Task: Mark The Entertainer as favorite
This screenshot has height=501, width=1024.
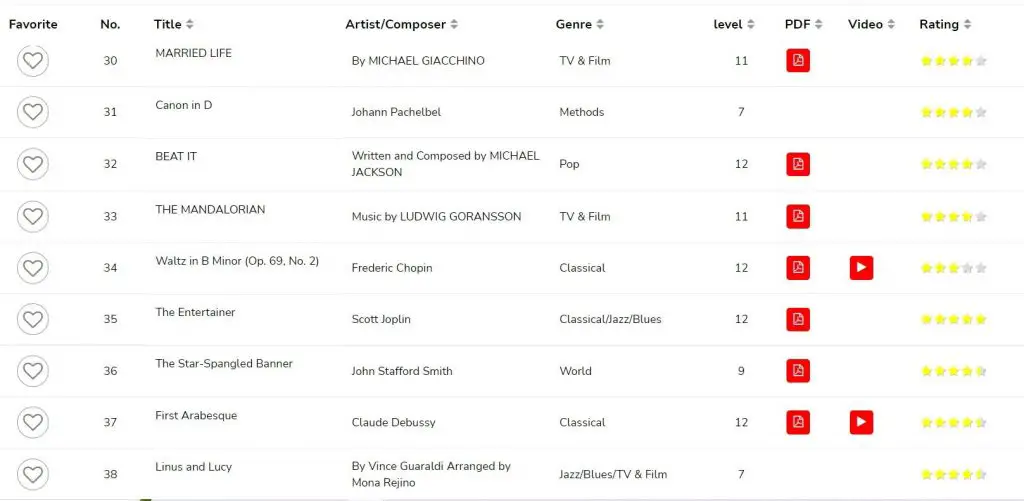Action: click(33, 319)
